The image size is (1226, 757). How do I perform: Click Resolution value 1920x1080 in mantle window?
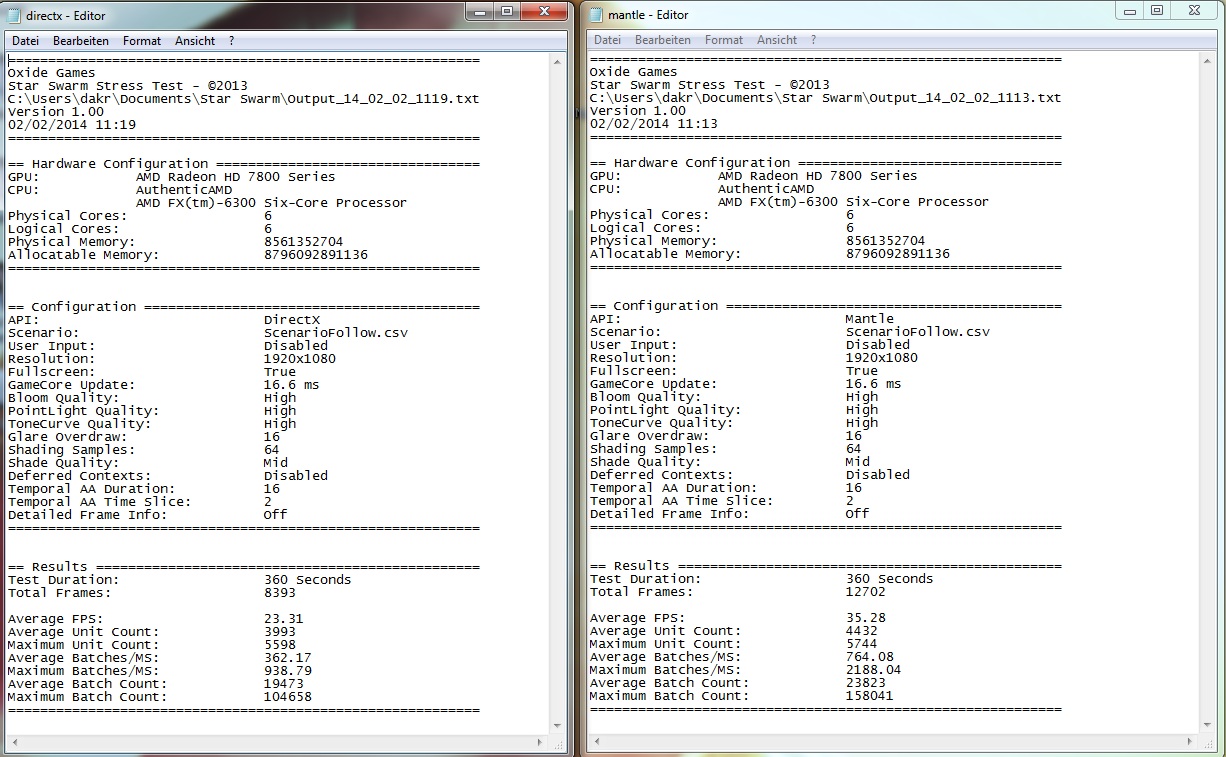coord(882,358)
